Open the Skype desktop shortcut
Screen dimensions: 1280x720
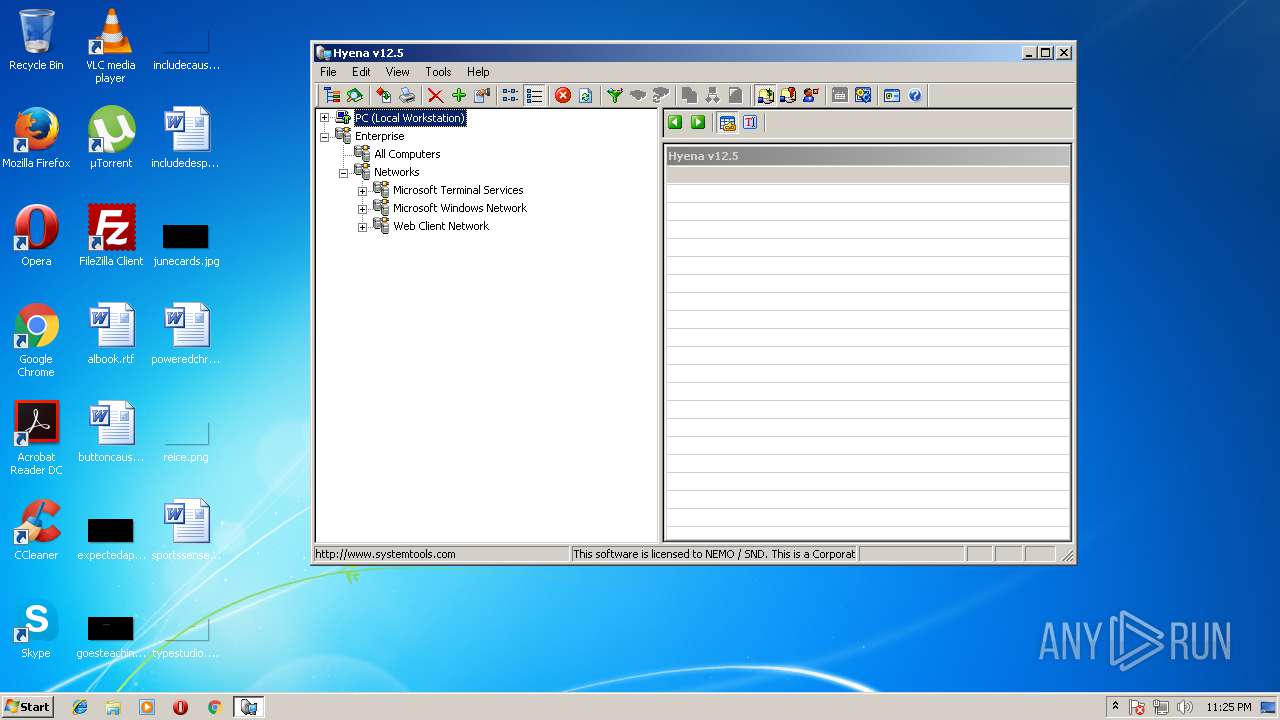[x=36, y=629]
